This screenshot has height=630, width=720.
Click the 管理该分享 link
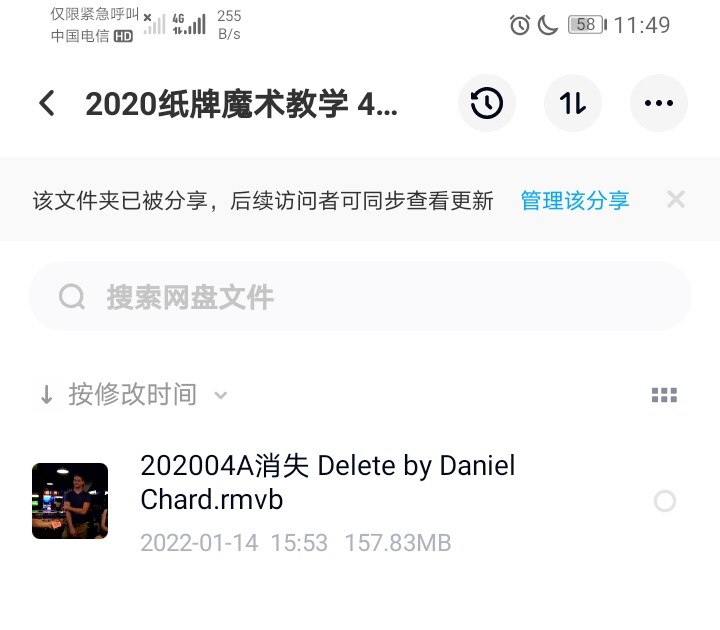click(x=574, y=201)
